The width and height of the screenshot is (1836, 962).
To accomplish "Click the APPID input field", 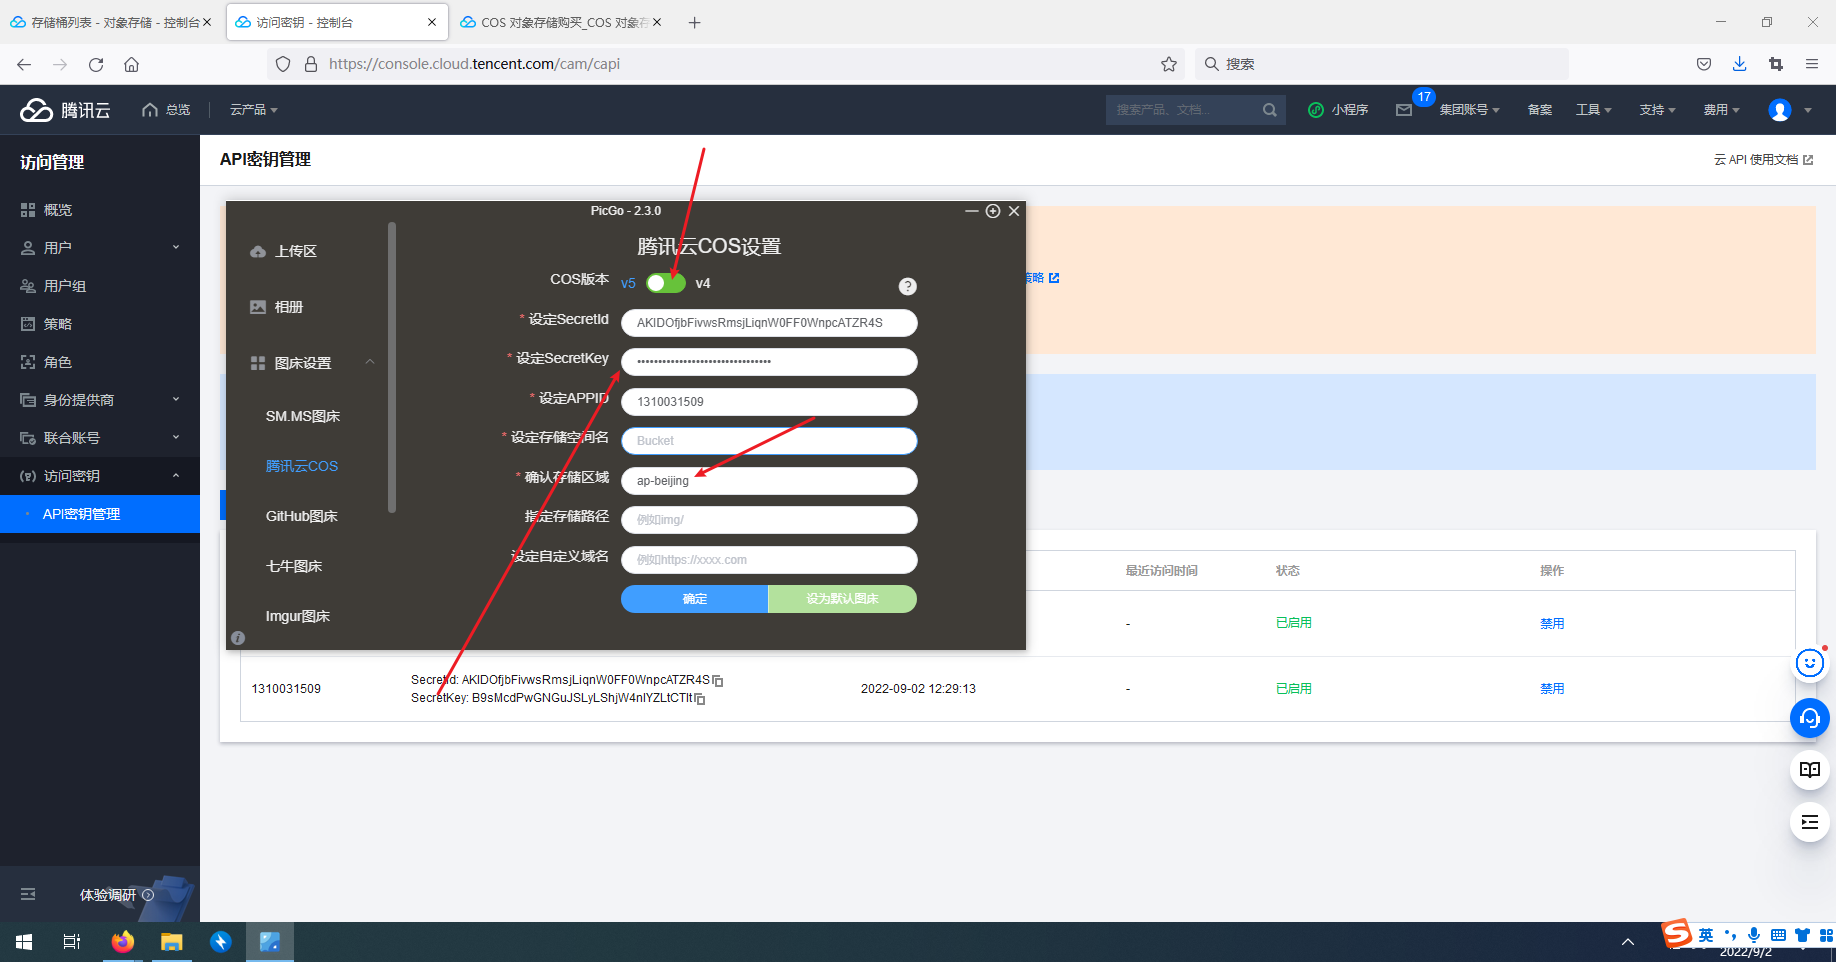I will 769,402.
